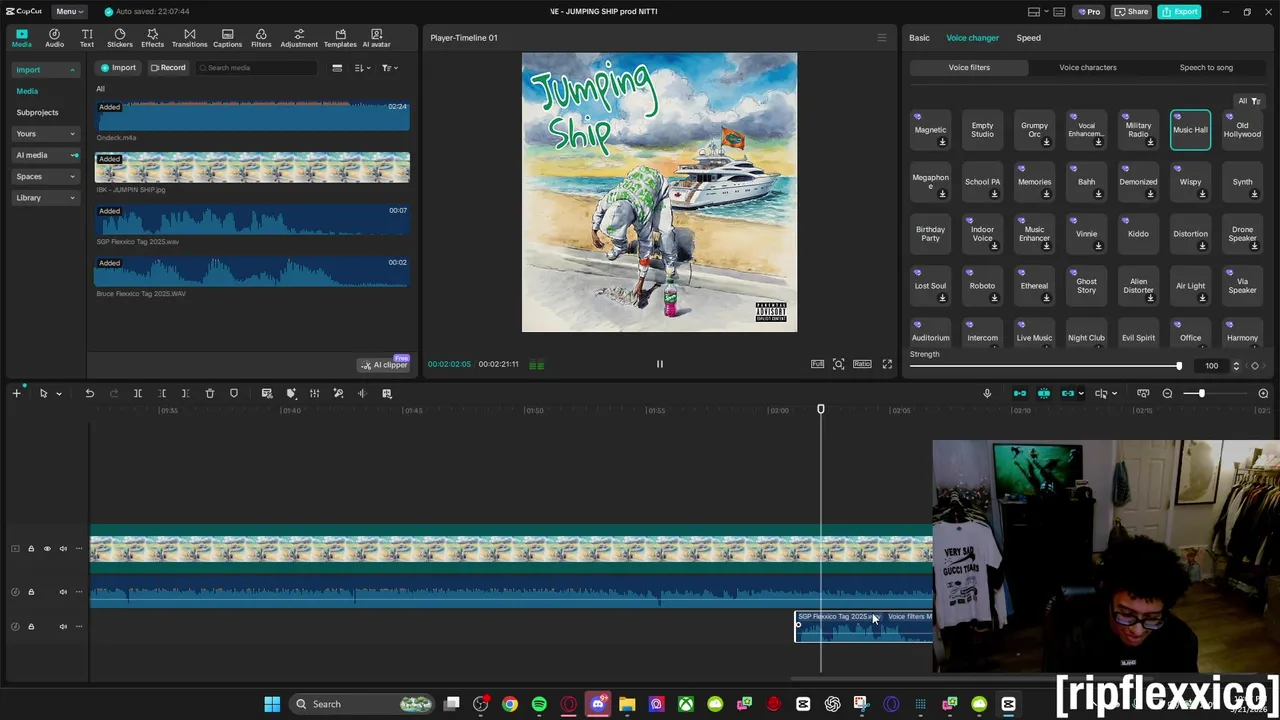This screenshot has height=720, width=1280.
Task: Open the Captions panel
Action: (227, 38)
